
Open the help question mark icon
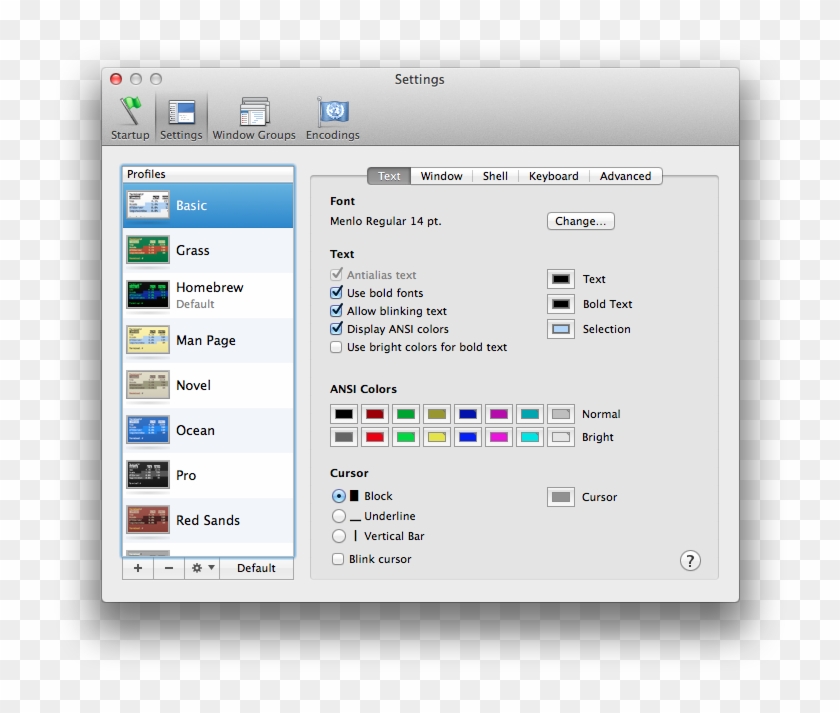click(x=690, y=561)
